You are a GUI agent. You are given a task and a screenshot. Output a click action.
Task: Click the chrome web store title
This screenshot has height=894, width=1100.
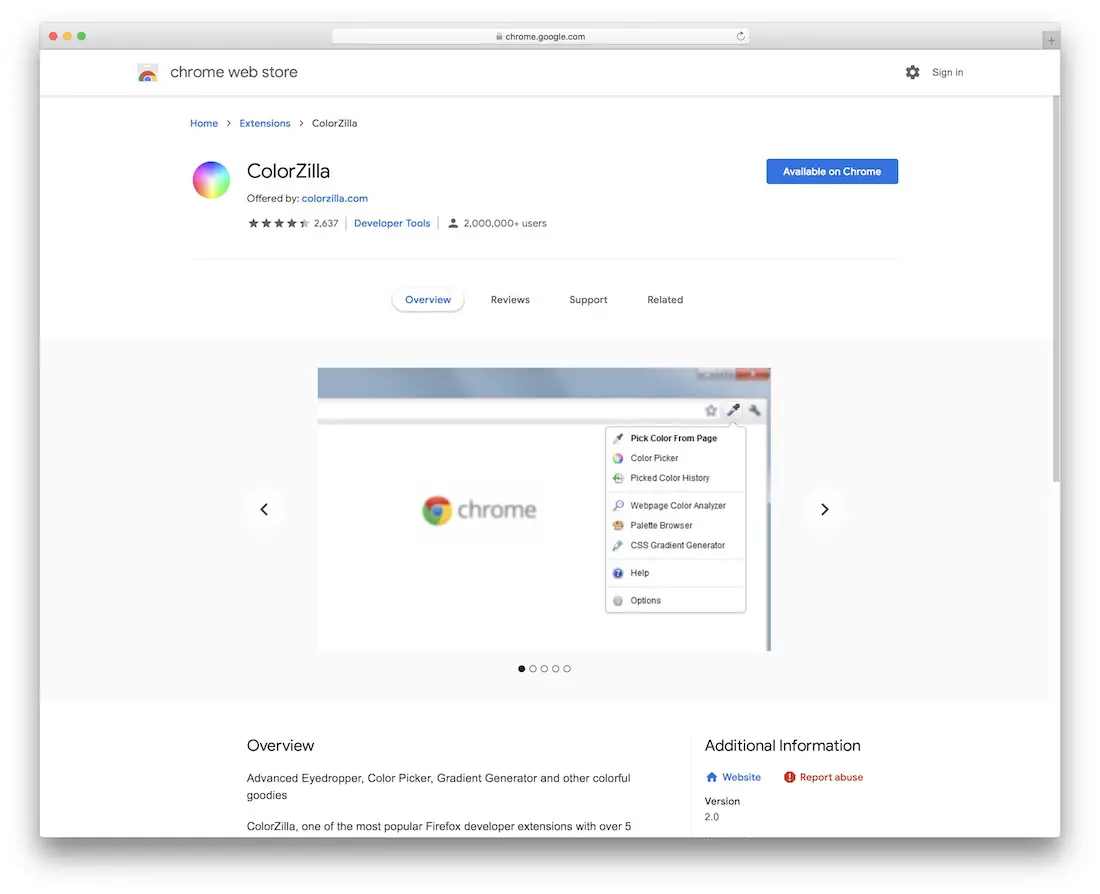point(234,72)
